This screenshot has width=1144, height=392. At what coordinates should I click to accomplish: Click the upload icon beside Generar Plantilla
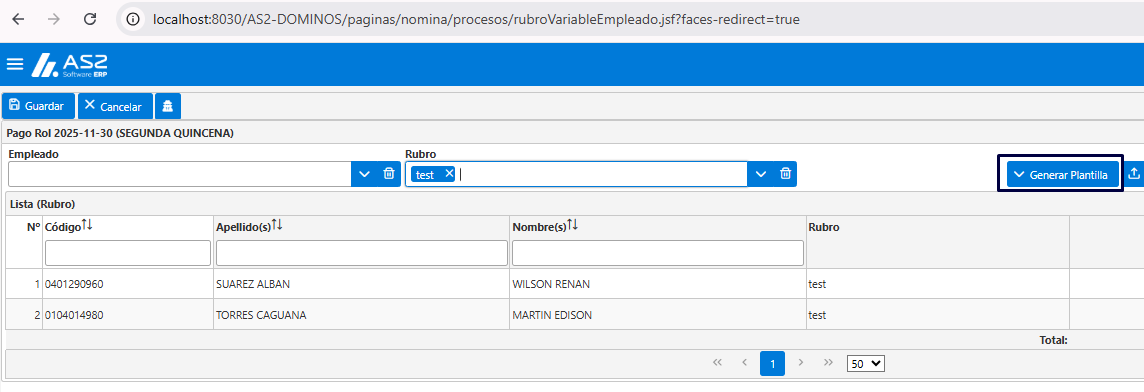pyautogui.click(x=1133, y=174)
